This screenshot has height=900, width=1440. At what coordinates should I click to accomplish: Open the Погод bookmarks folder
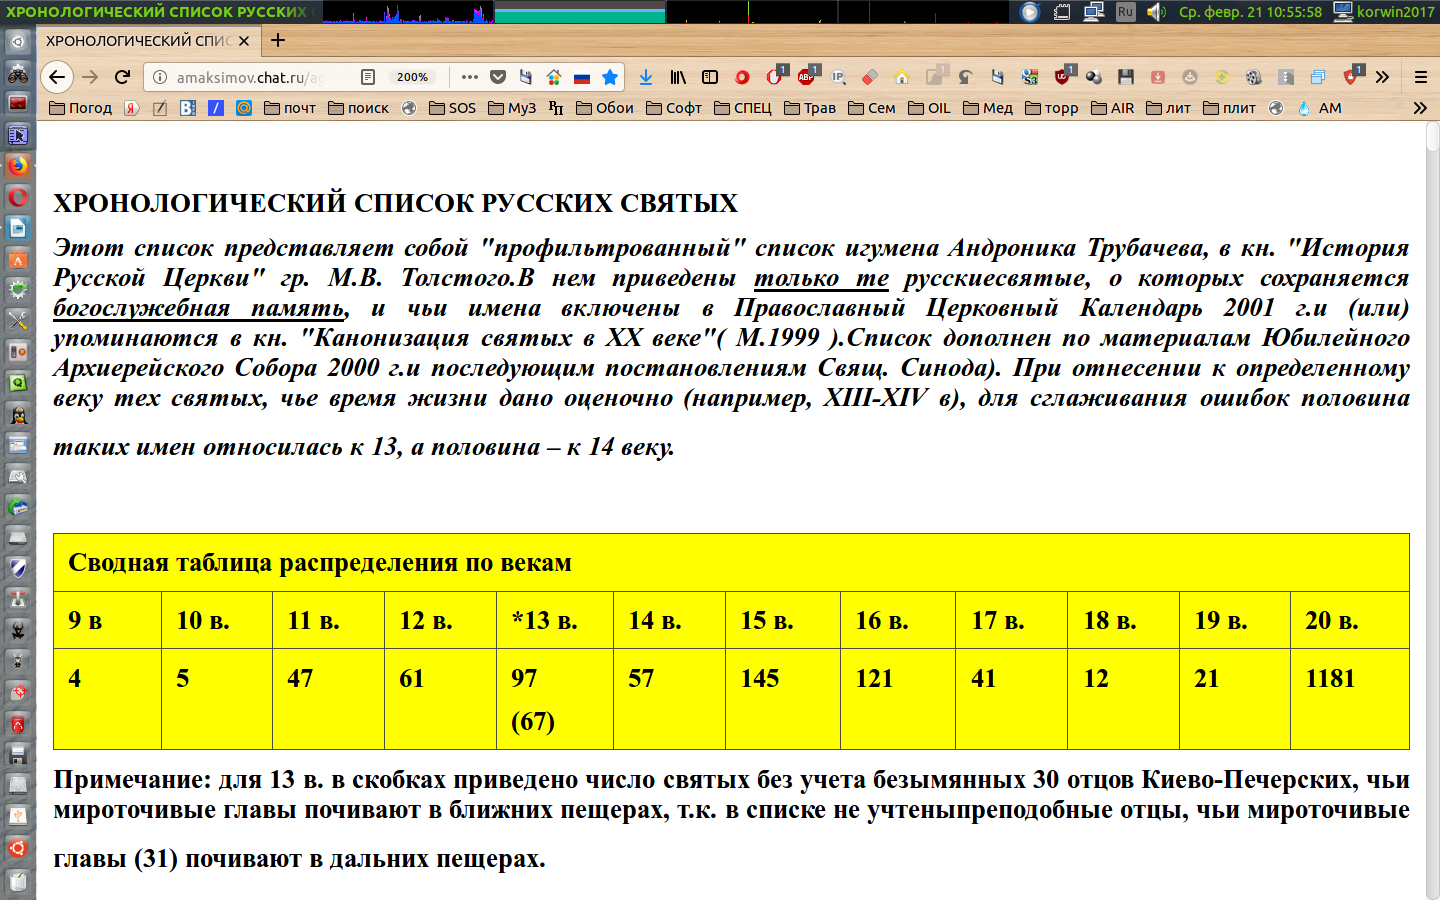[x=80, y=108]
